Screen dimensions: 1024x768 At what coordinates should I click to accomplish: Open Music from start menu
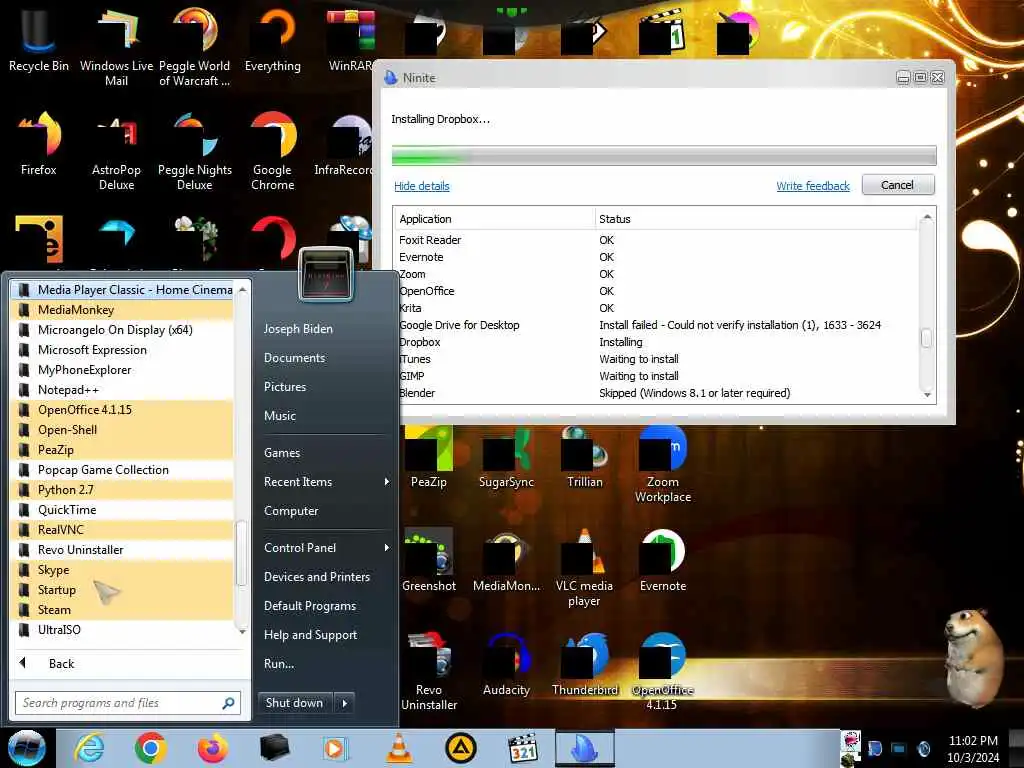(280, 416)
